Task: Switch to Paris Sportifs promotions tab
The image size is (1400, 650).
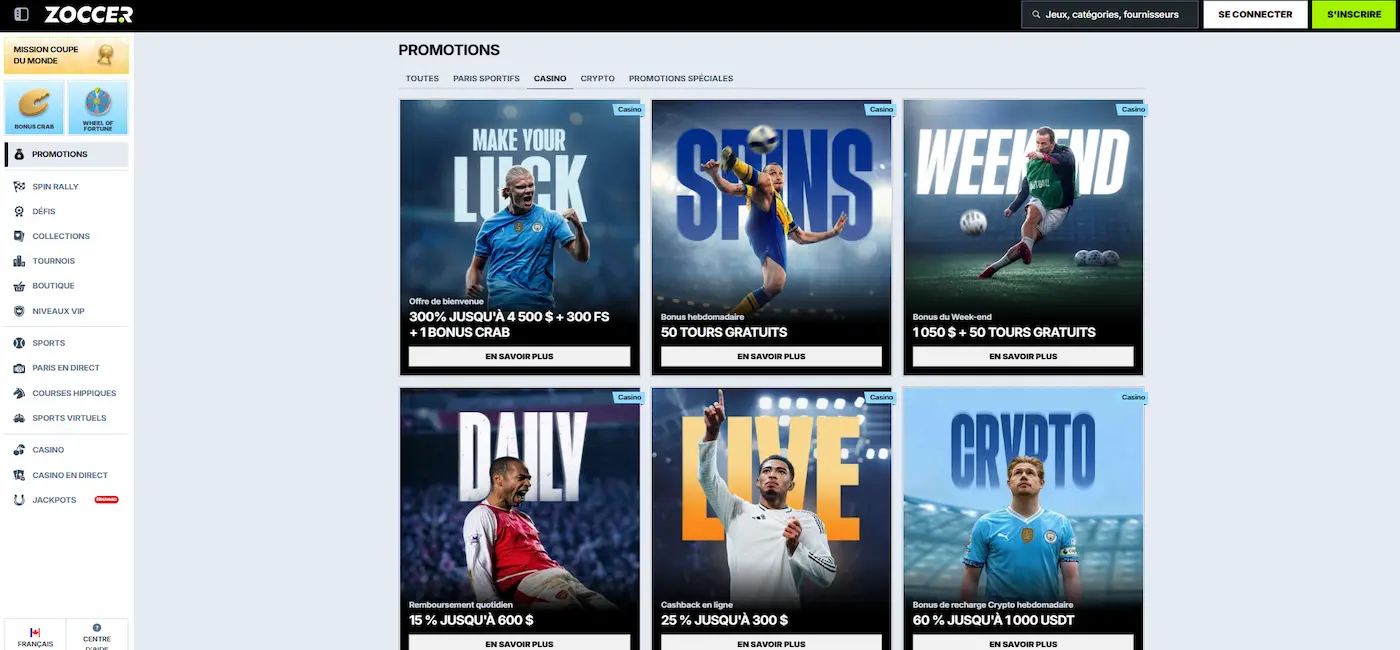Action: tap(486, 78)
